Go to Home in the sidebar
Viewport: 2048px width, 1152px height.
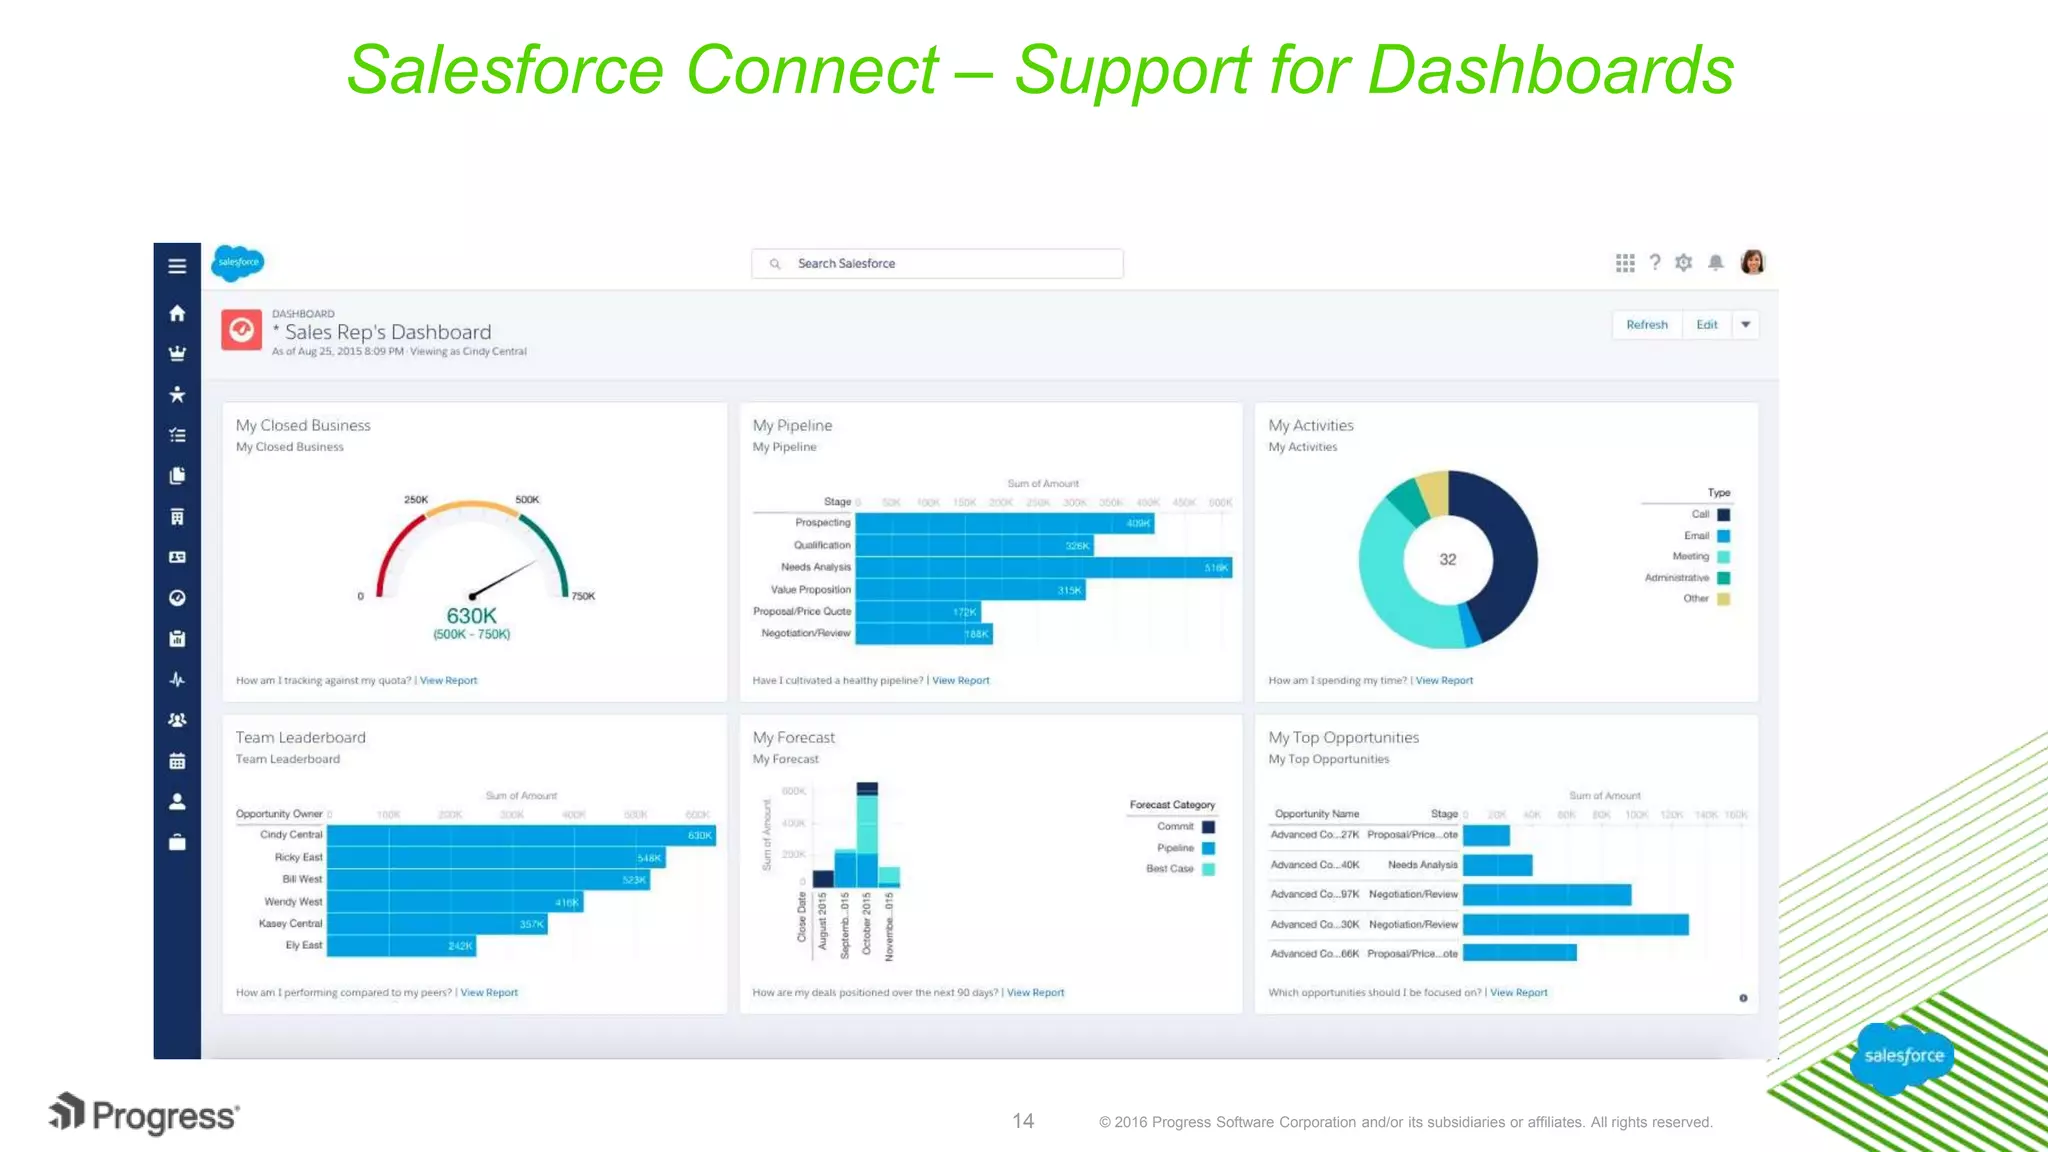[177, 313]
